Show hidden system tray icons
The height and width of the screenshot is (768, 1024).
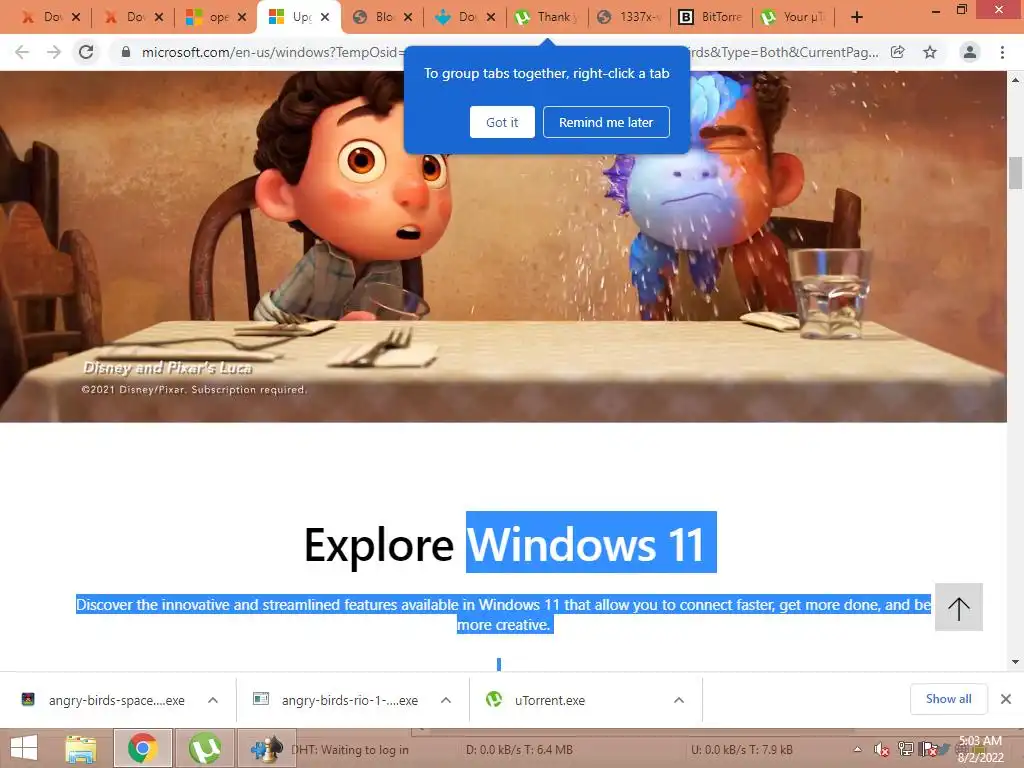coord(857,749)
